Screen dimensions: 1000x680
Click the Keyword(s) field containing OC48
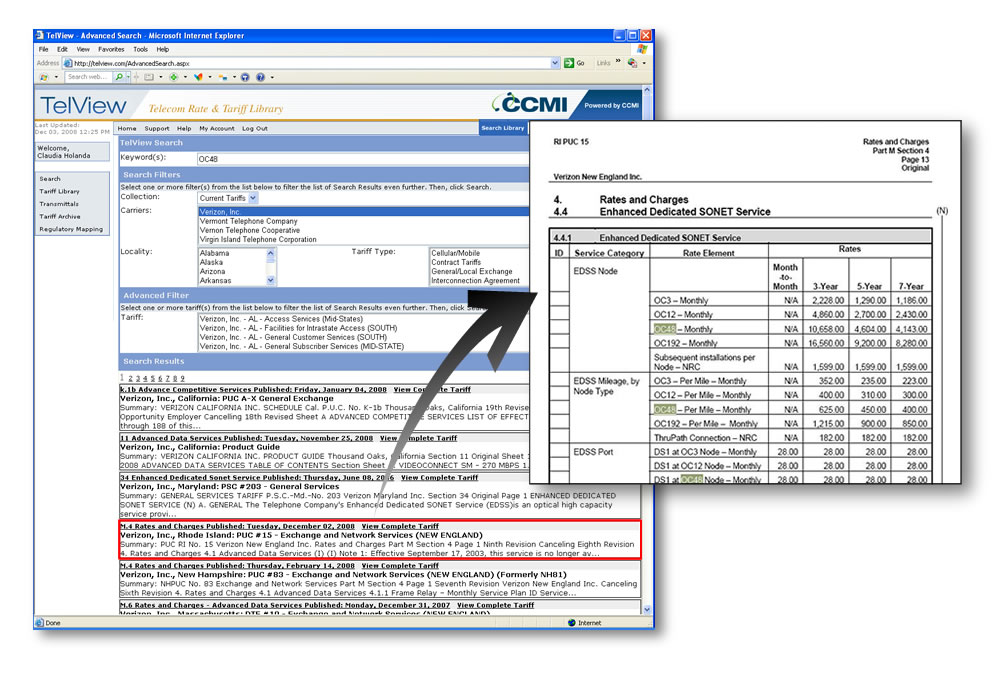[x=363, y=159]
